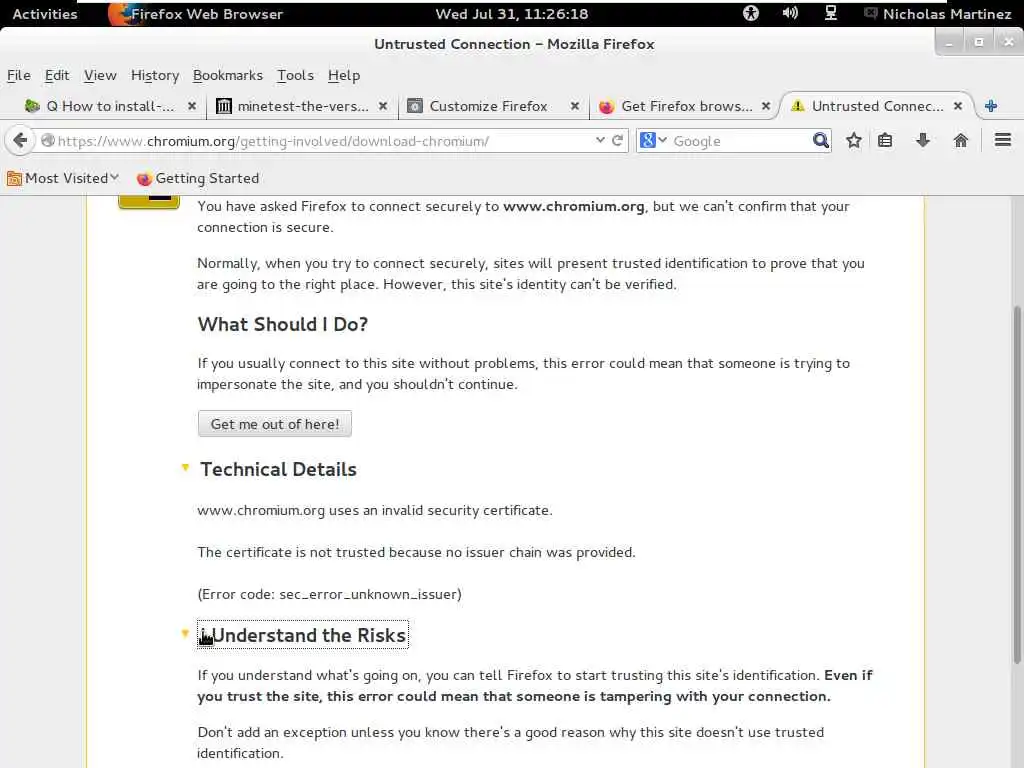
Task: Collapse the Technical Details section
Action: 185,468
